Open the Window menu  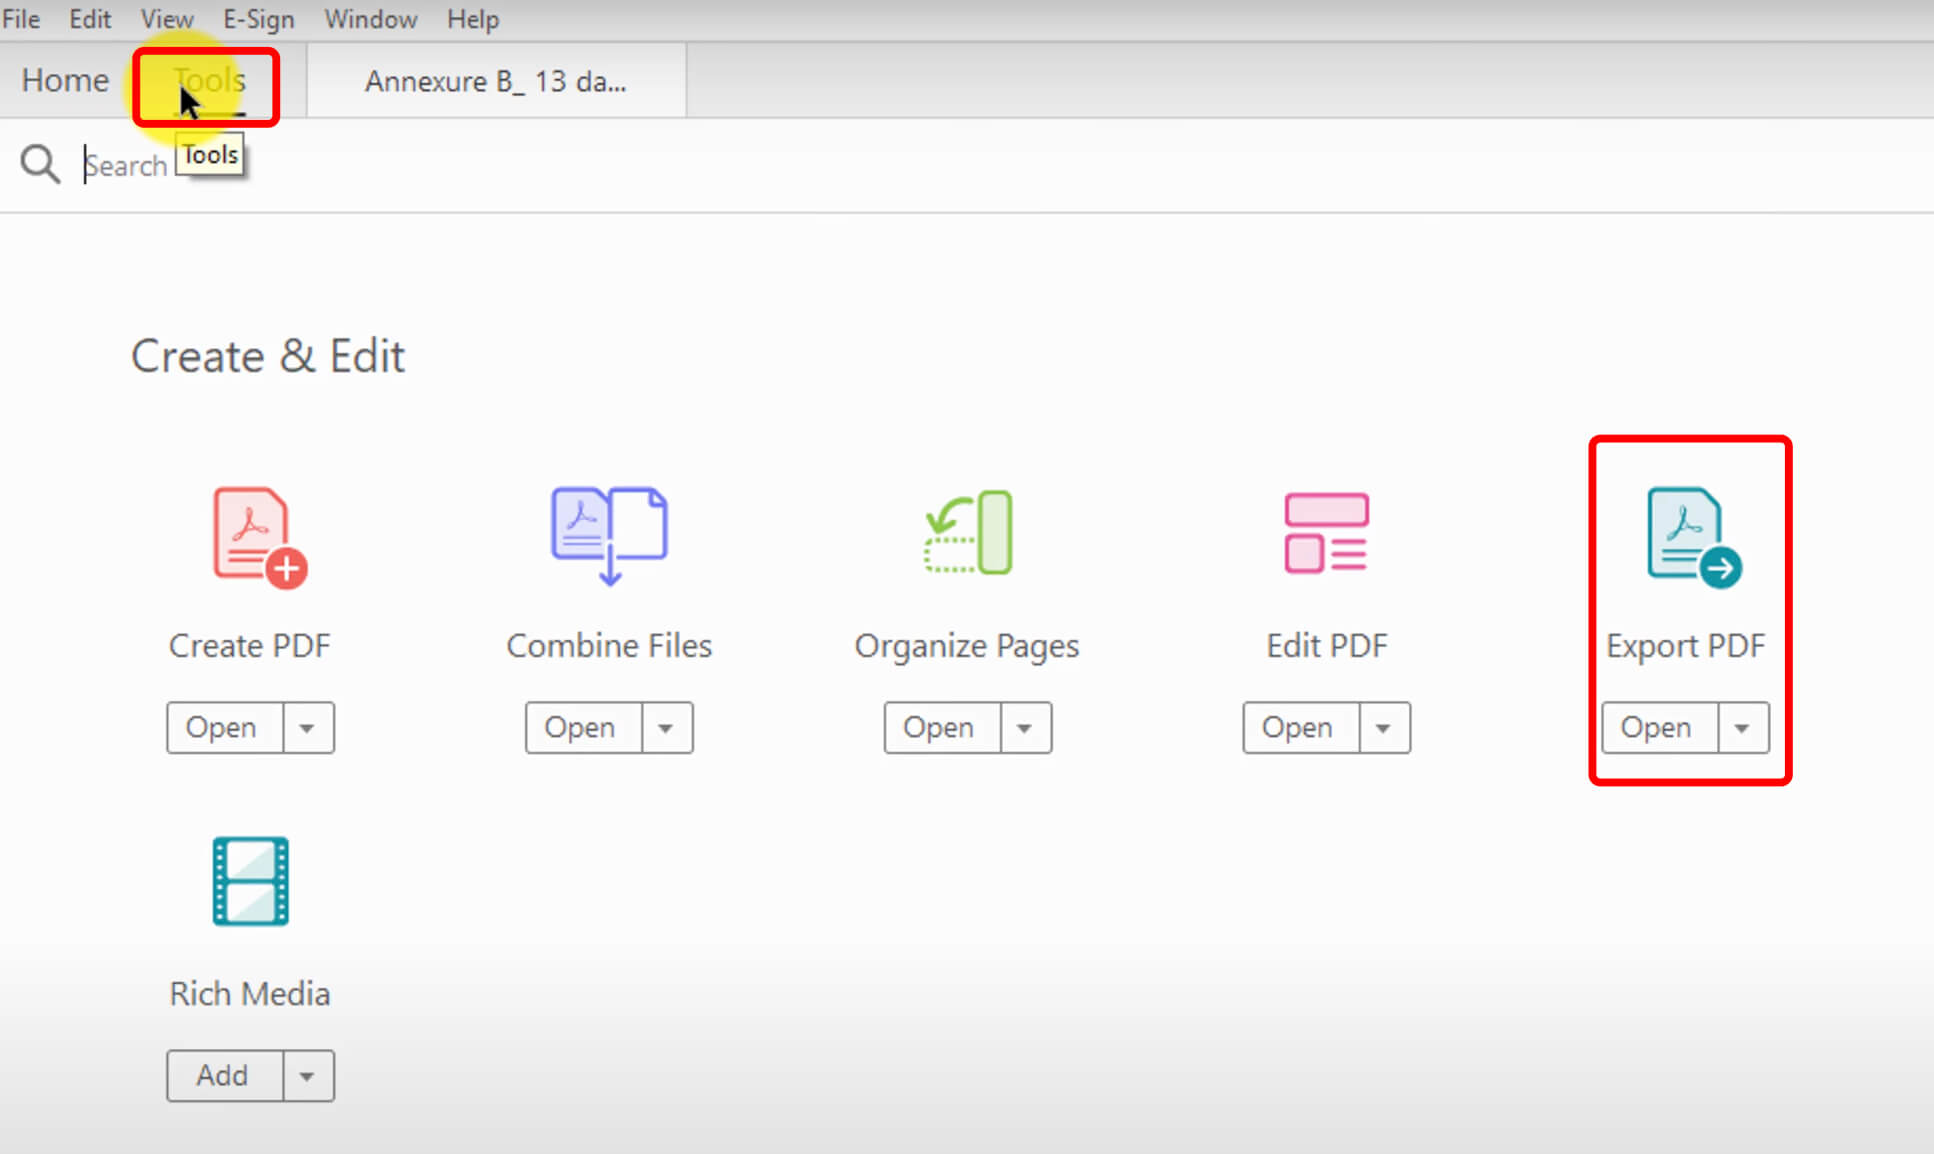tap(371, 19)
